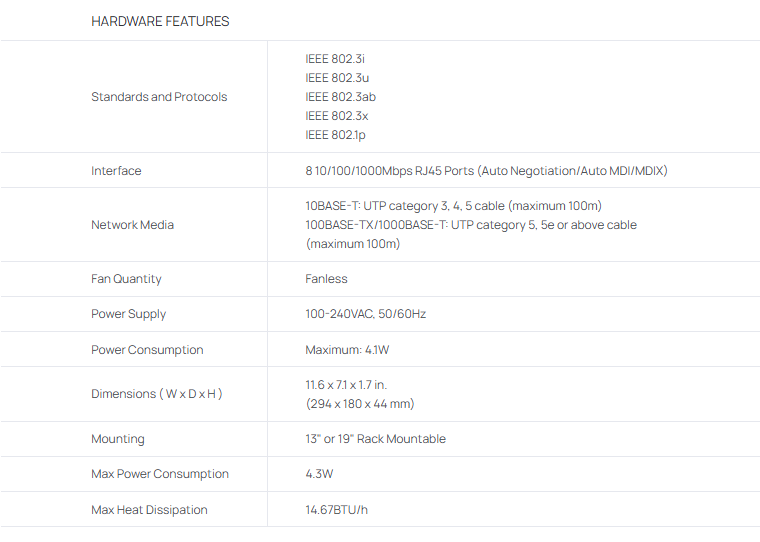Click the Network Media row label
The image size is (760, 542).
132,225
